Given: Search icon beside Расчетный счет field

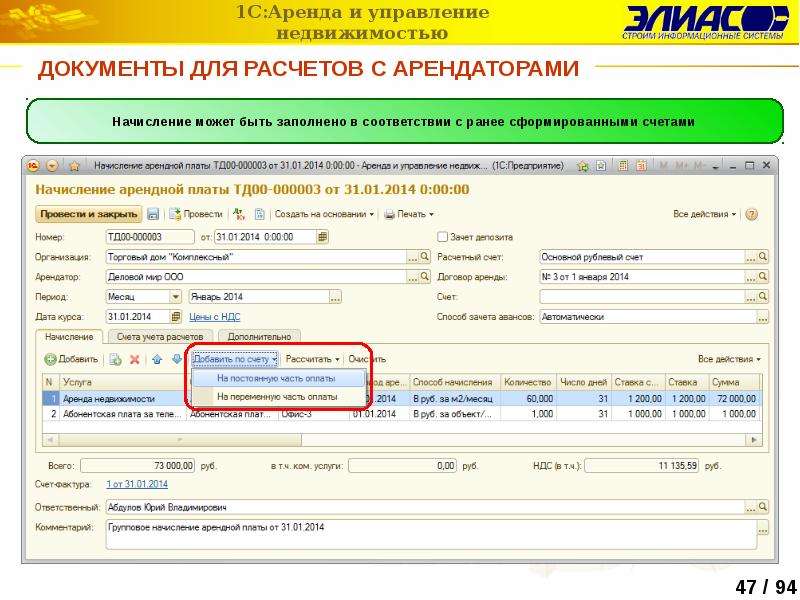Looking at the screenshot, I should point(763,257).
